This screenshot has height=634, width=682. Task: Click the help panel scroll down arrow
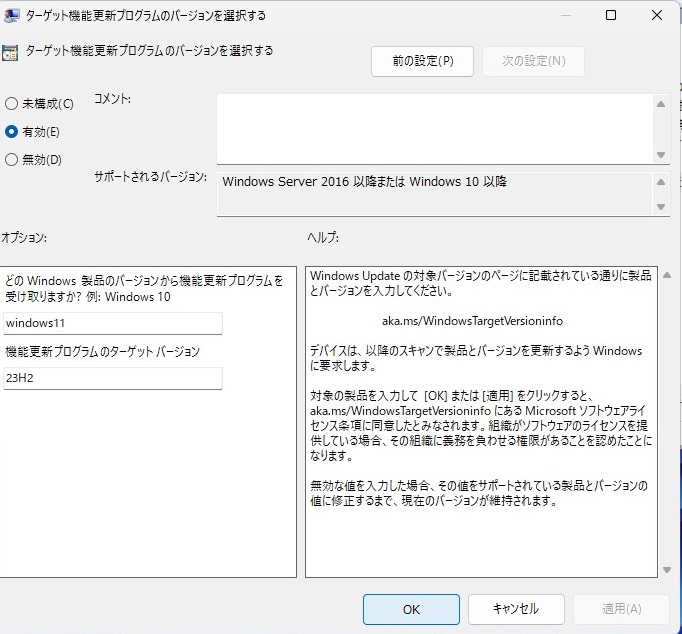(x=667, y=569)
